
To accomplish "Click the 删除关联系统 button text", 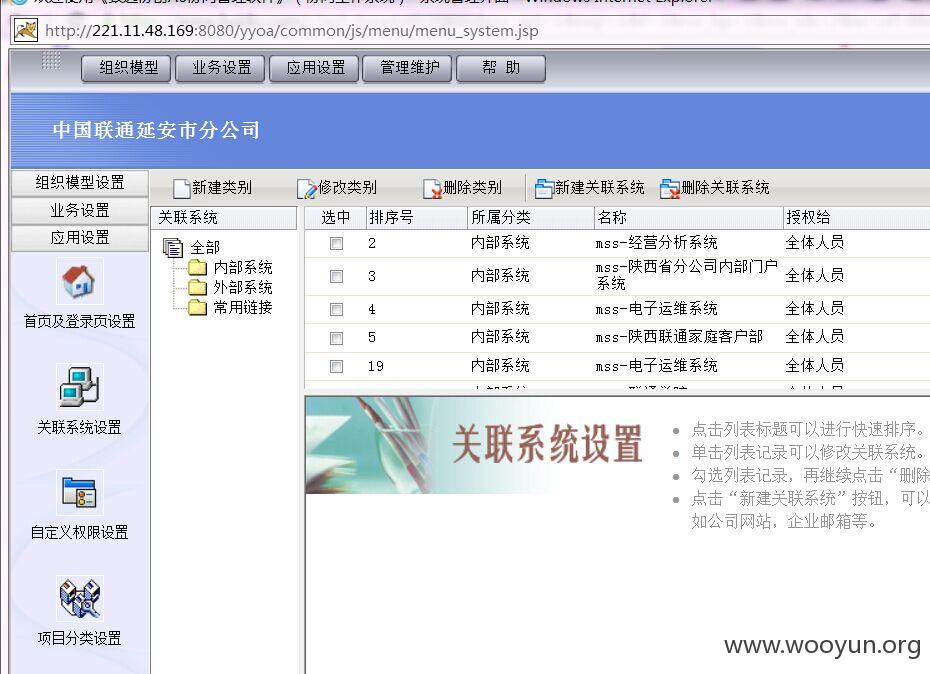I will pyautogui.click(x=725, y=188).
